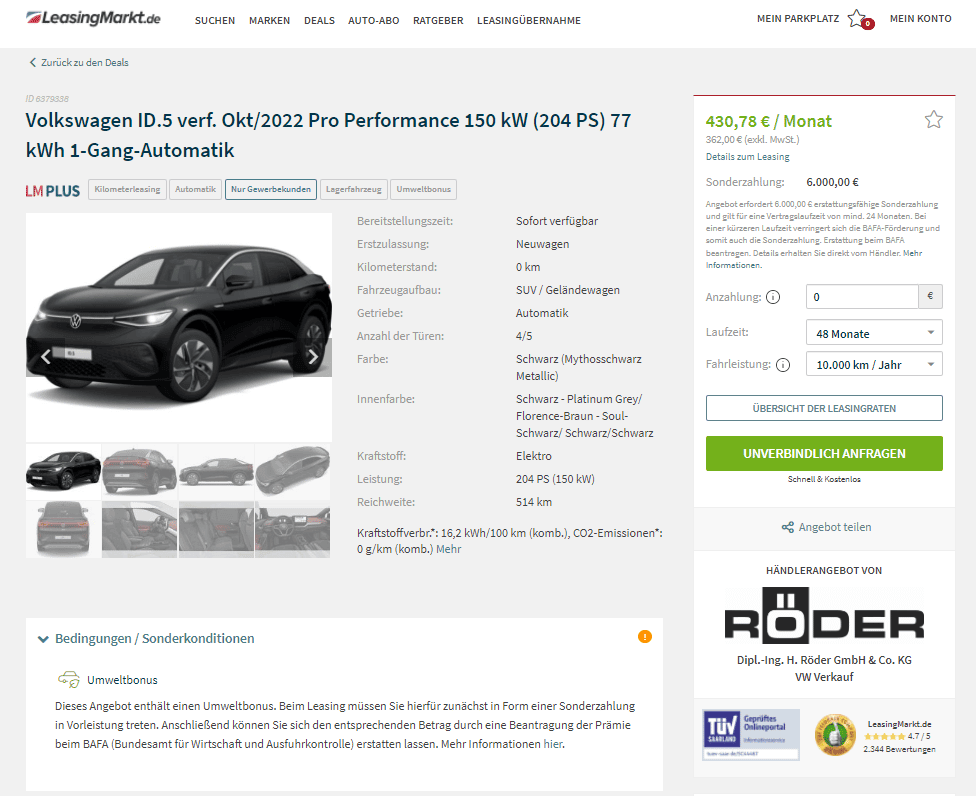This screenshot has height=796, width=976.
Task: Open the Laufzeit 48 Monate dropdown
Action: tap(874, 333)
